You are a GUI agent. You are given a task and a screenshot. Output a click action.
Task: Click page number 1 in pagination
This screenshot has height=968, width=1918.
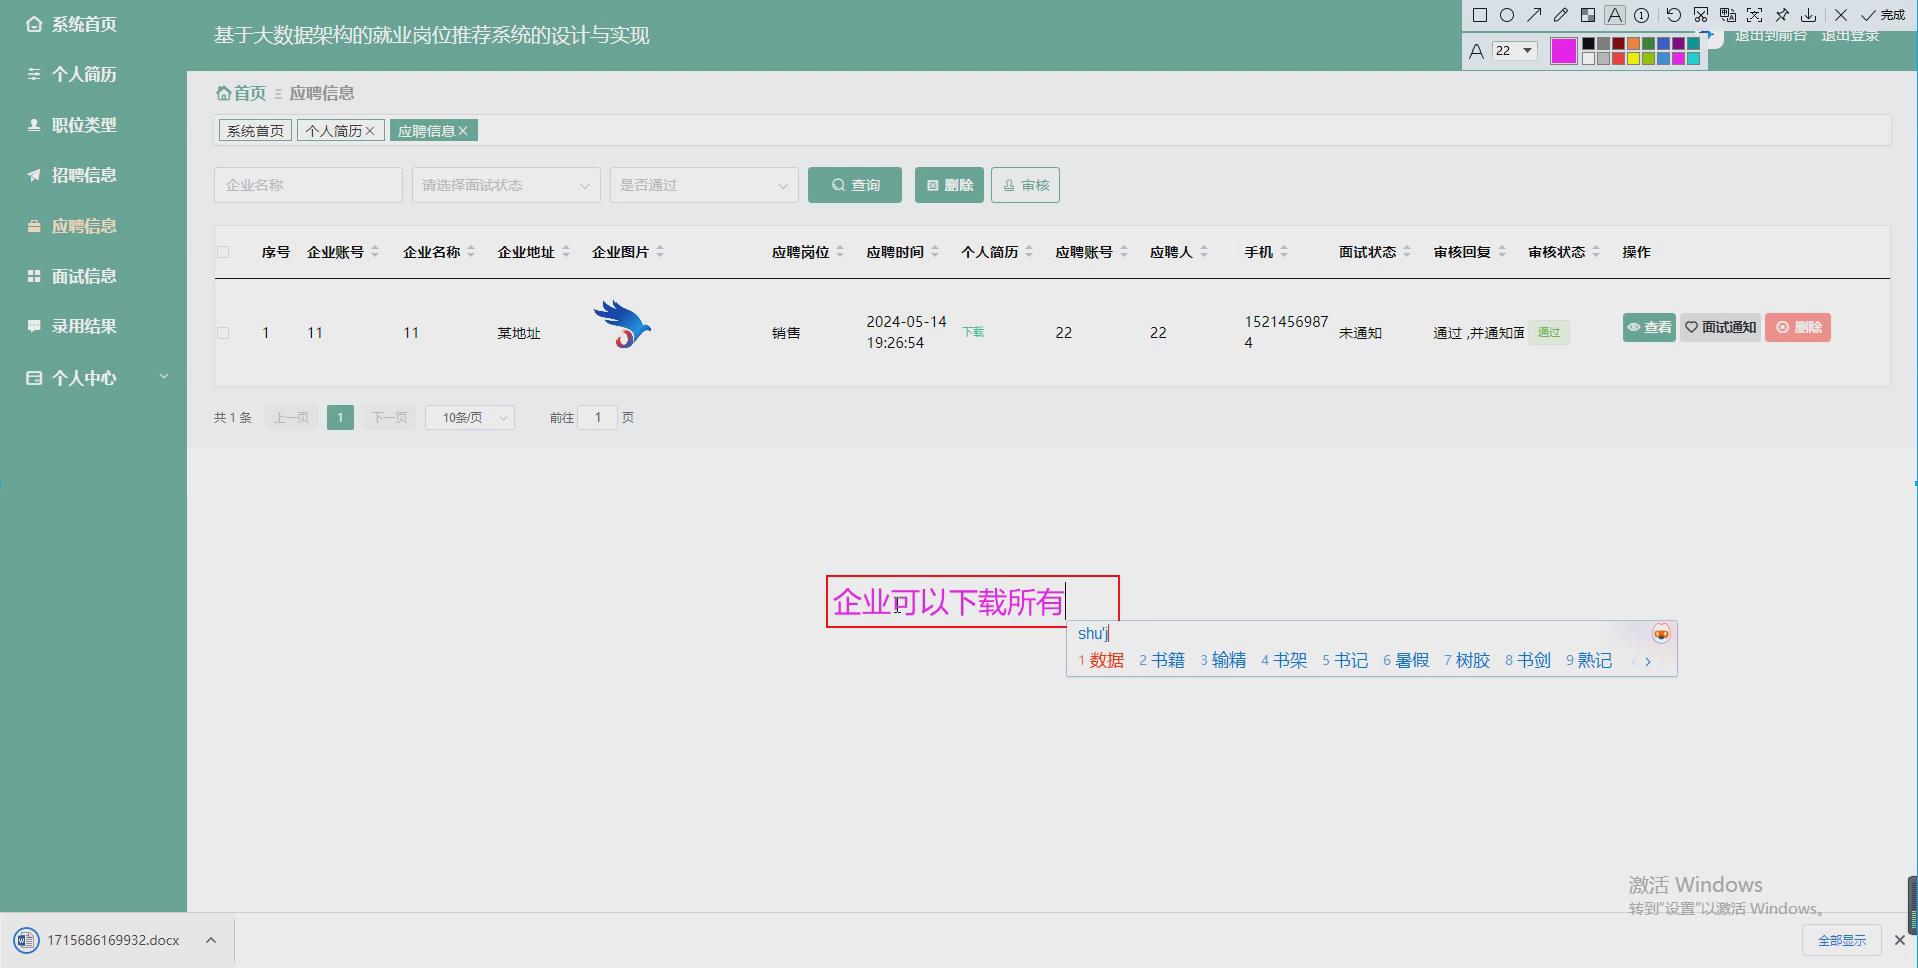click(x=340, y=417)
